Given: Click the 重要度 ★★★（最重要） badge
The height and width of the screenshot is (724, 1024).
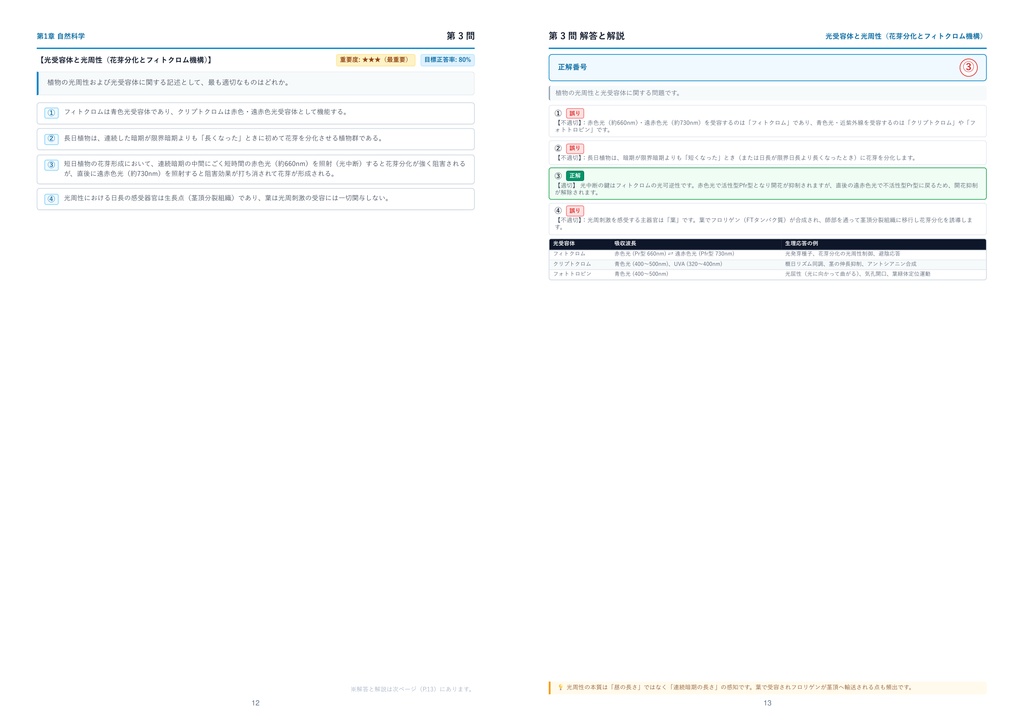Looking at the screenshot, I should click(376, 59).
